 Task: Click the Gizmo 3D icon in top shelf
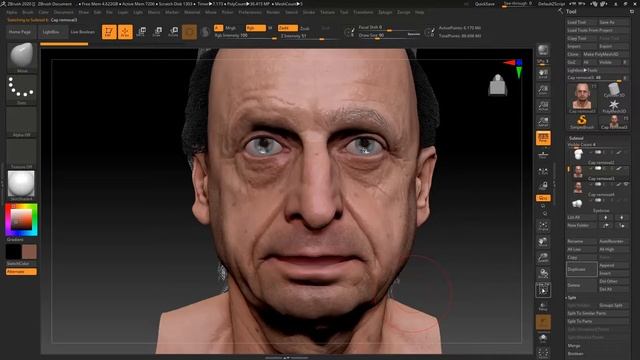point(189,31)
